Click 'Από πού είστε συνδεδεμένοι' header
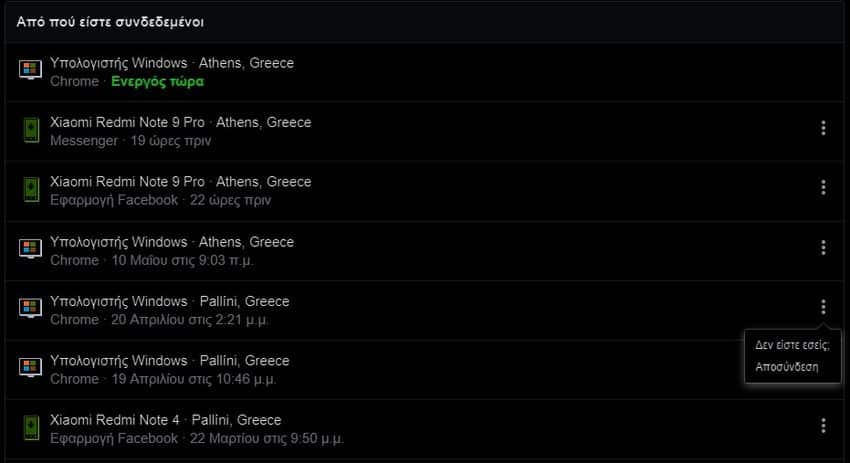The height and width of the screenshot is (463, 850). pos(110,21)
